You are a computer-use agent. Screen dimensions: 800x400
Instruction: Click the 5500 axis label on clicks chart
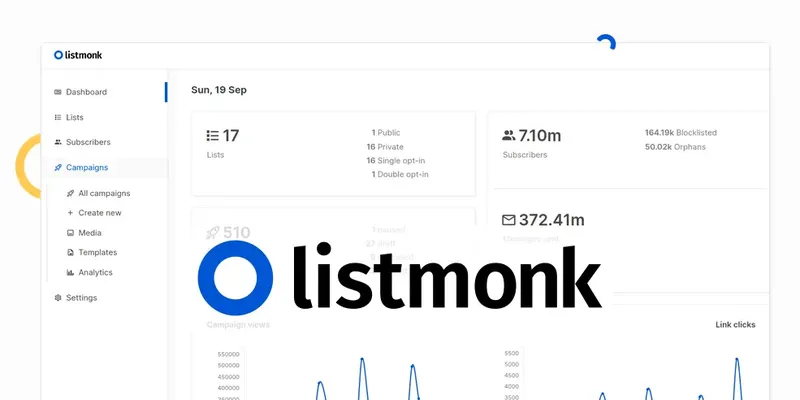512,353
